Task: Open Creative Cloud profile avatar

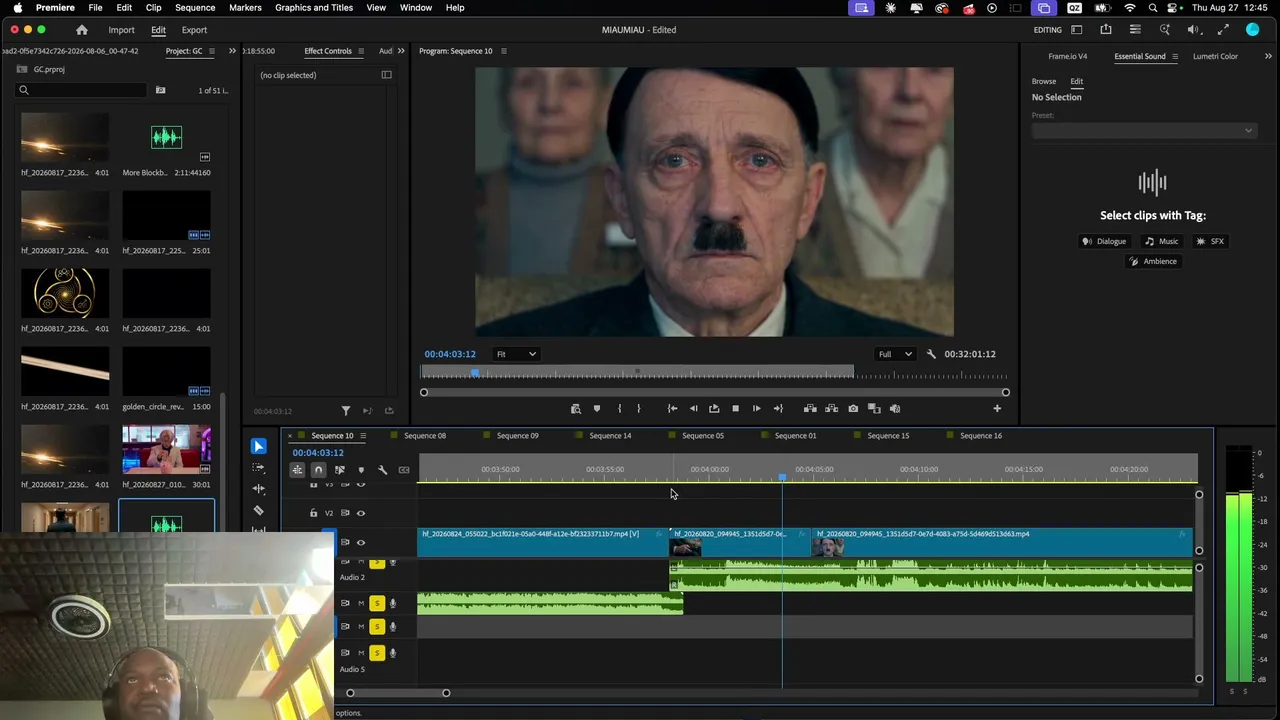Action: click(1253, 30)
